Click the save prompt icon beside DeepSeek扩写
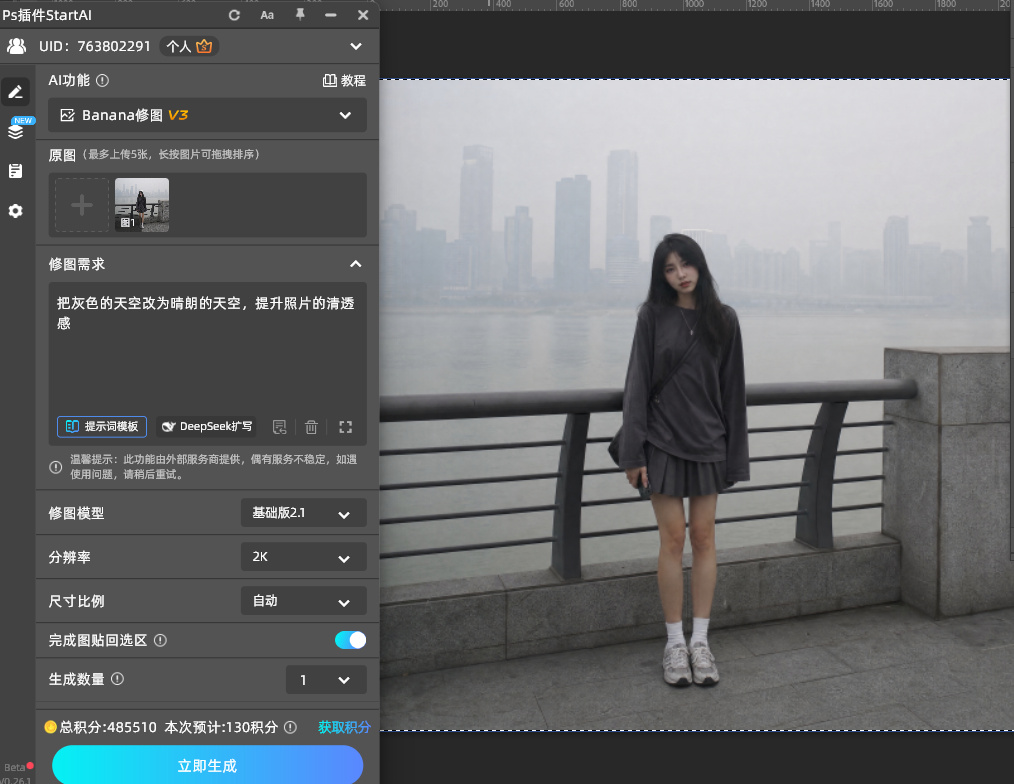 pos(279,427)
